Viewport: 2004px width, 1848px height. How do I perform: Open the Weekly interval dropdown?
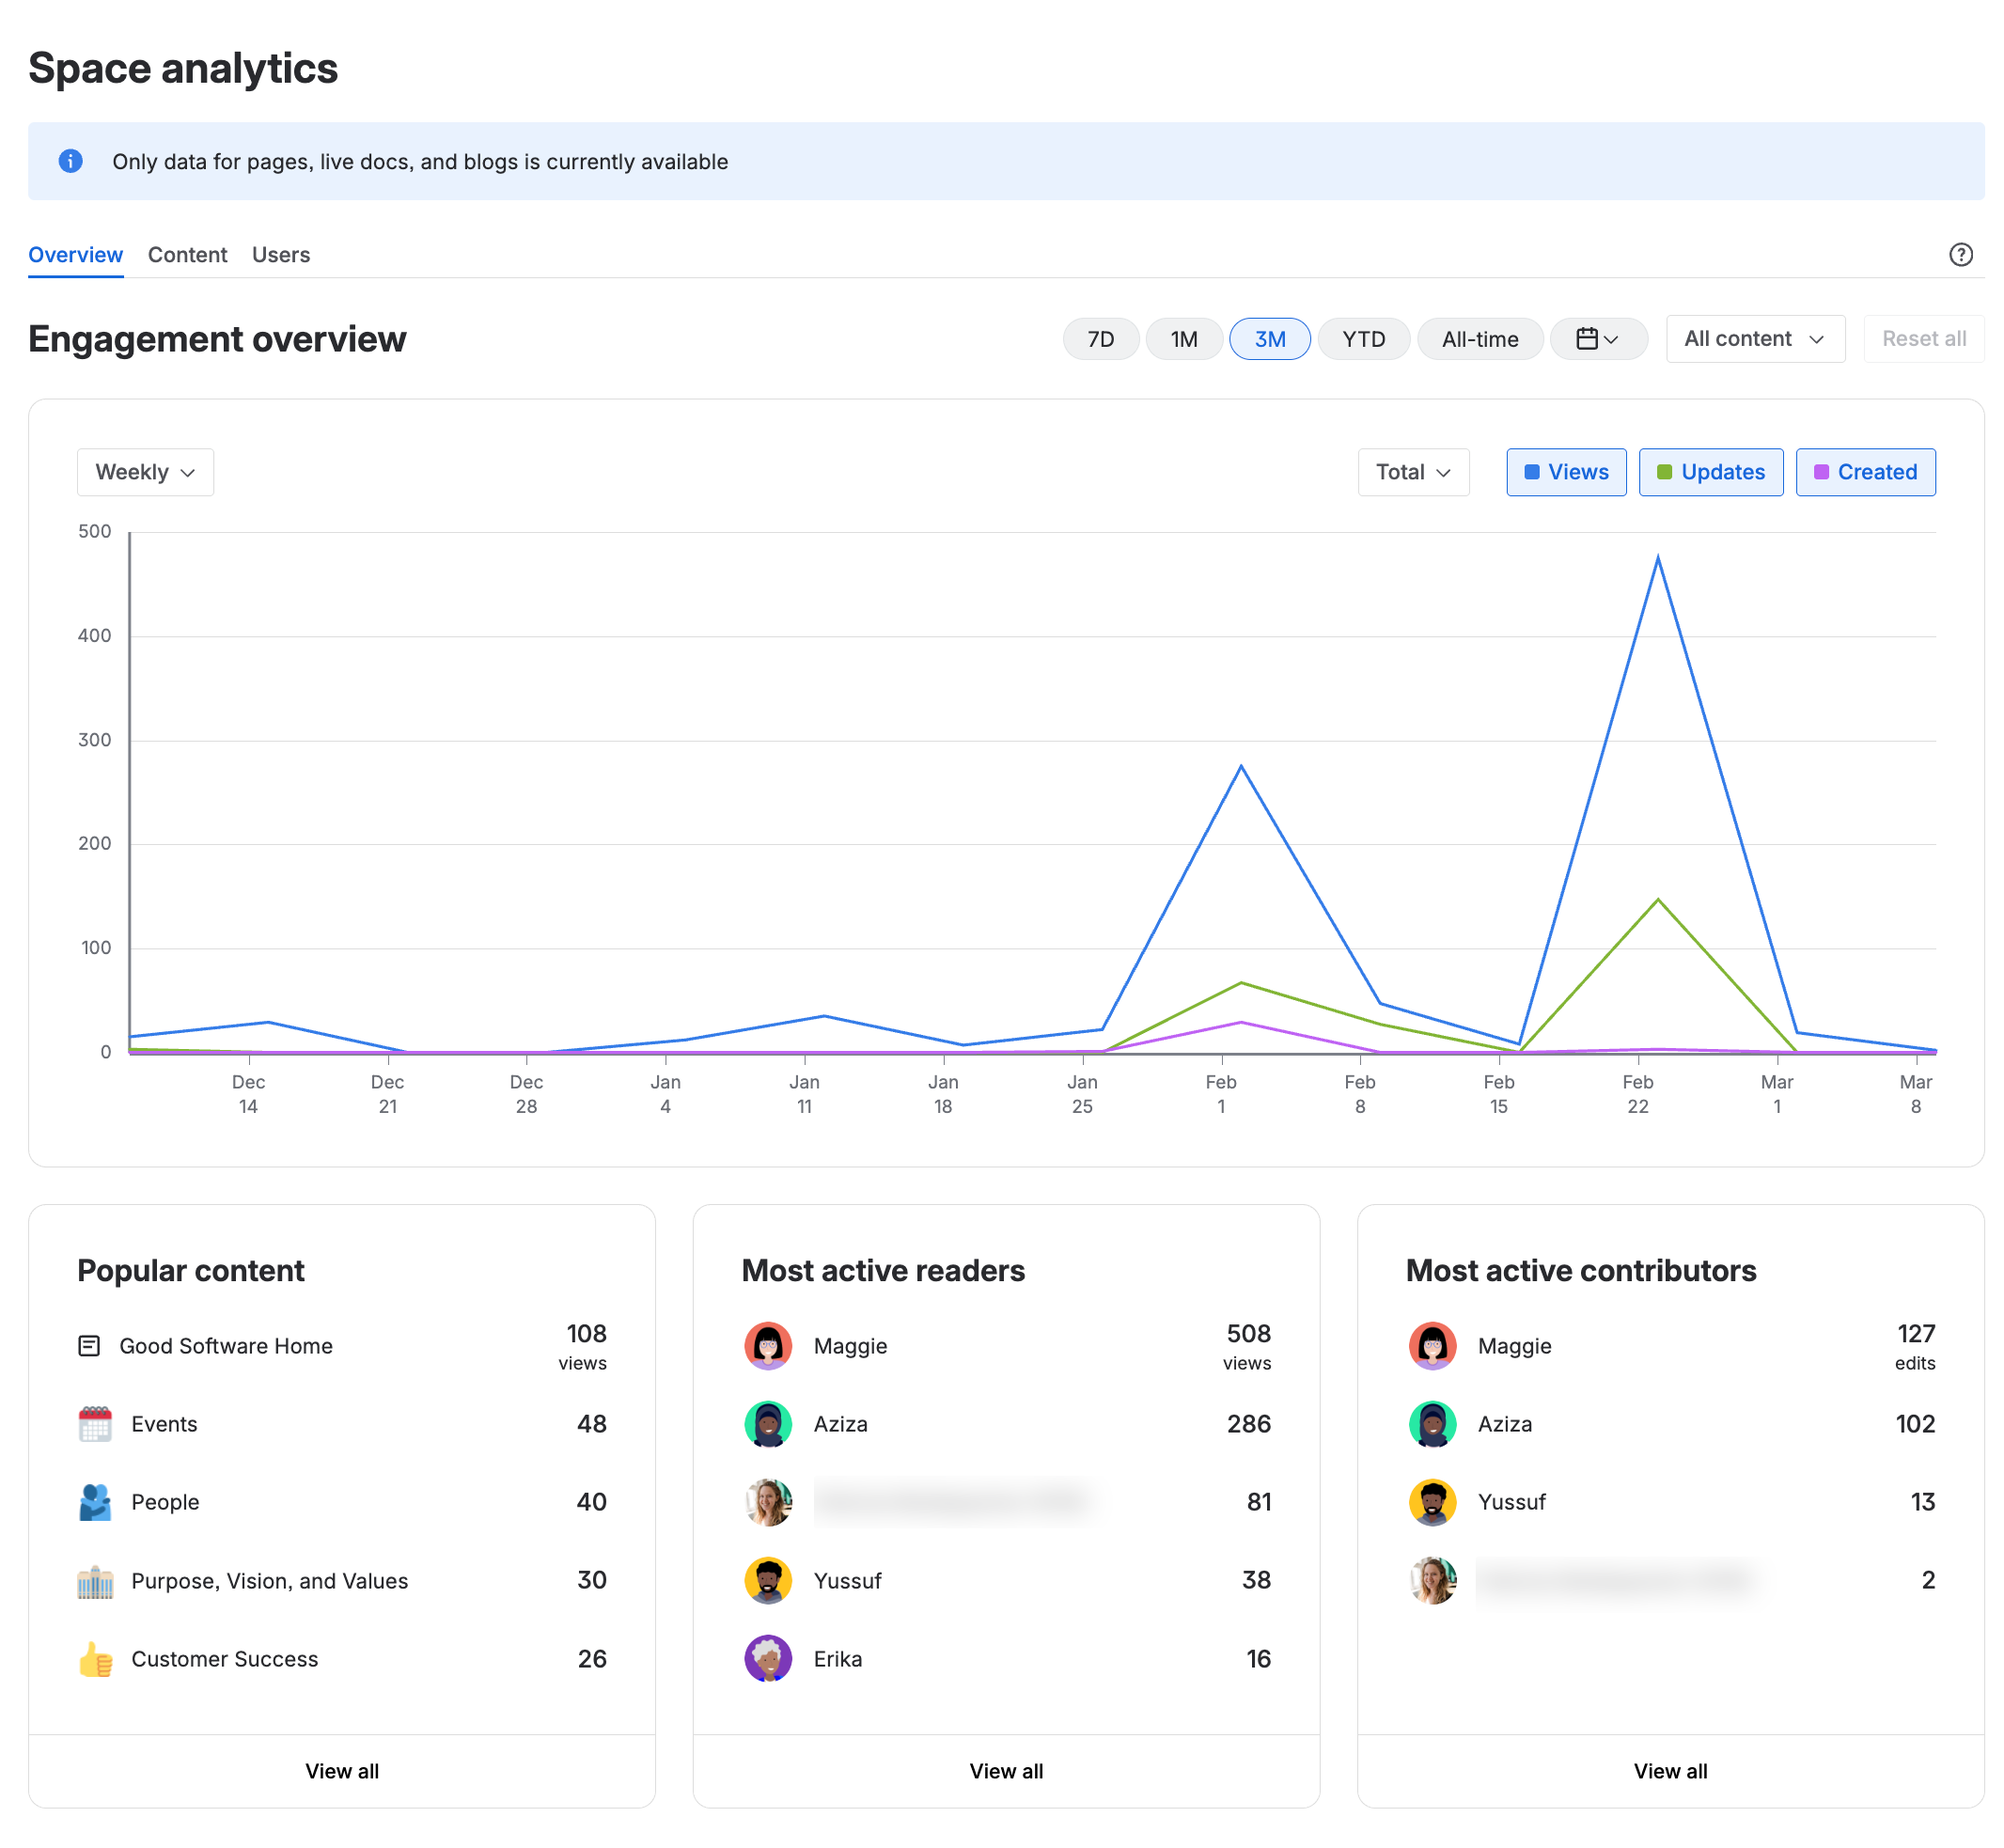145,472
